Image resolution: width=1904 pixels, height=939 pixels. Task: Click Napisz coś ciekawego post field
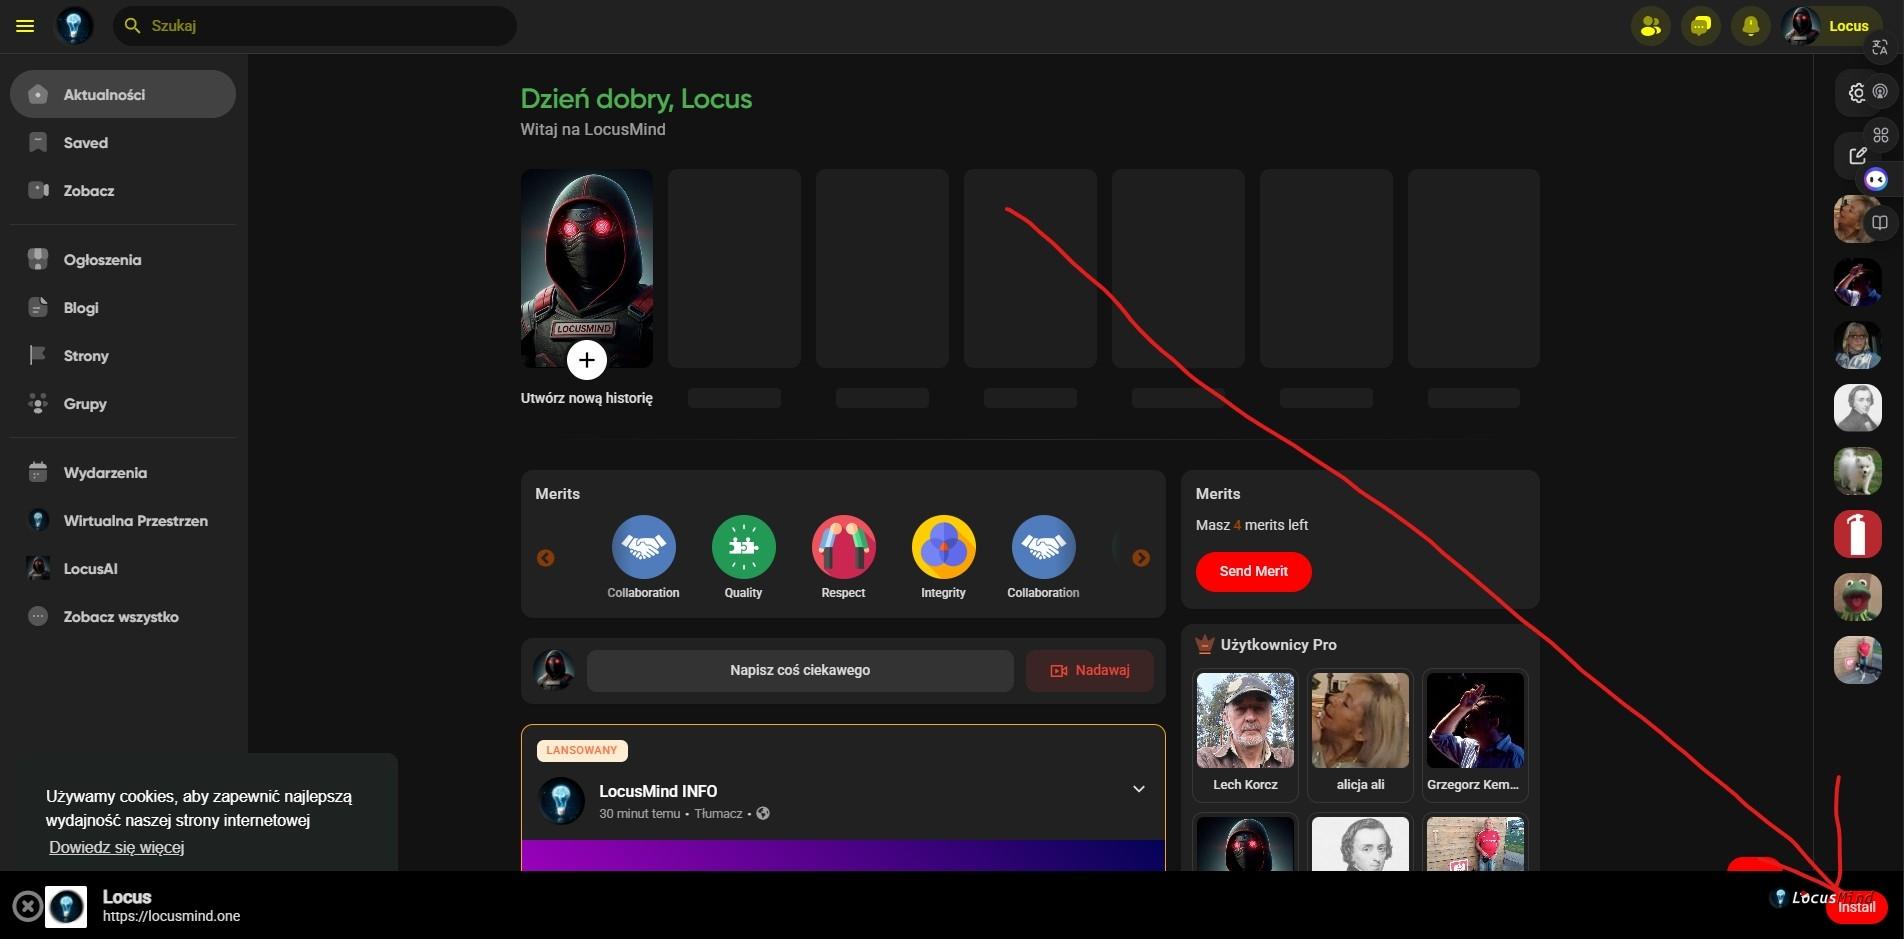(x=800, y=670)
